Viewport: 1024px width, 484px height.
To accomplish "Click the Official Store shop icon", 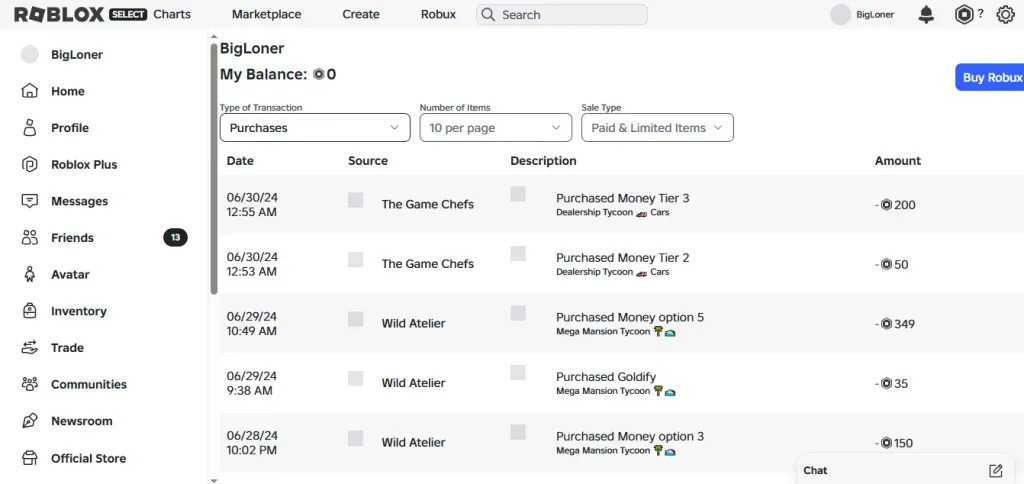I will (29, 458).
